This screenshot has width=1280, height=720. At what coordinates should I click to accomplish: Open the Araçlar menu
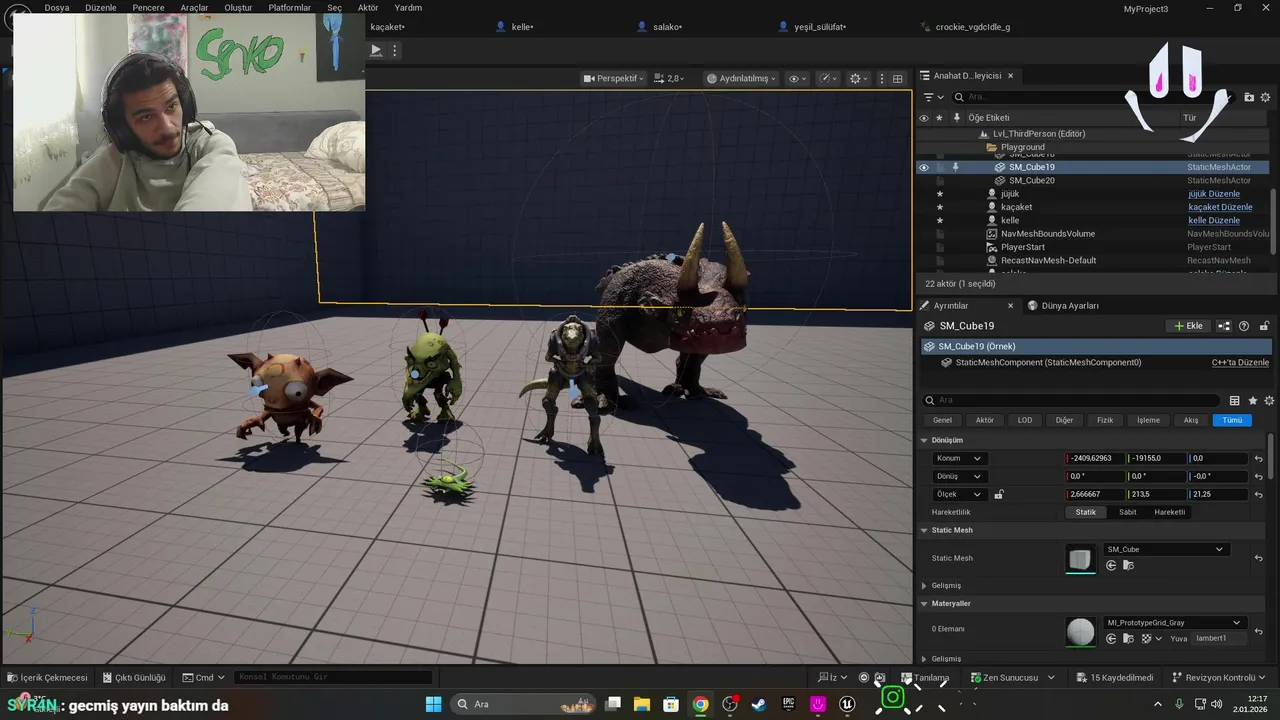[194, 7]
